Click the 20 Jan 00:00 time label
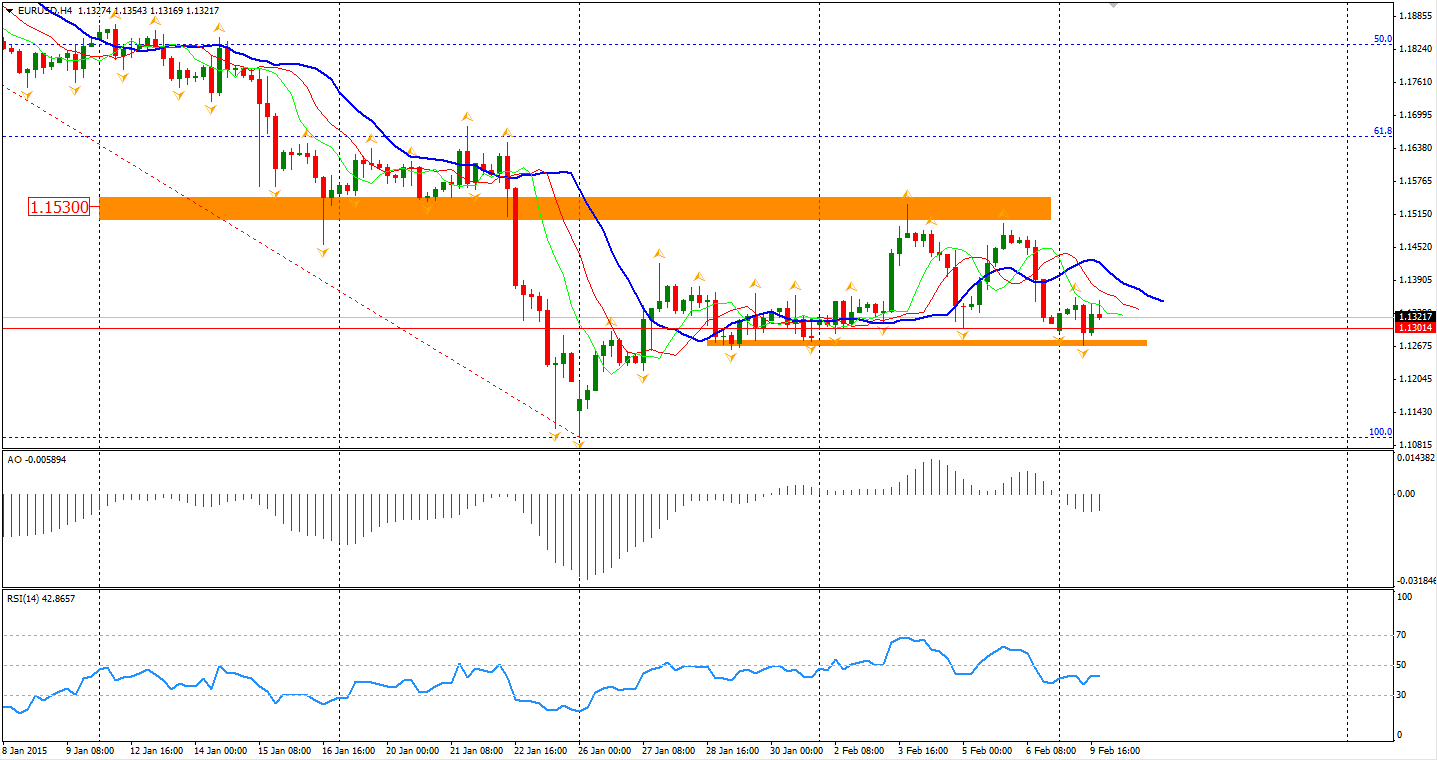 coord(412,749)
